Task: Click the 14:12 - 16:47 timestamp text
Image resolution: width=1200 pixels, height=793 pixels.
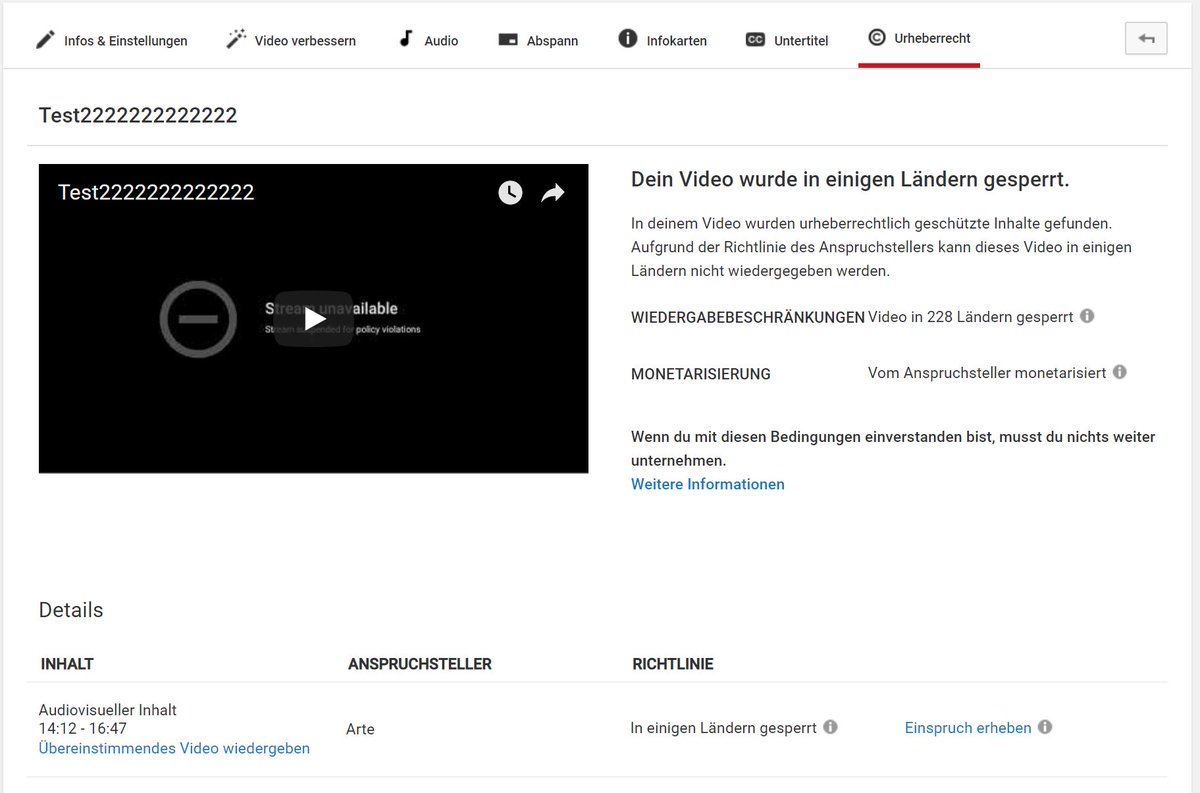Action: pos(83,729)
